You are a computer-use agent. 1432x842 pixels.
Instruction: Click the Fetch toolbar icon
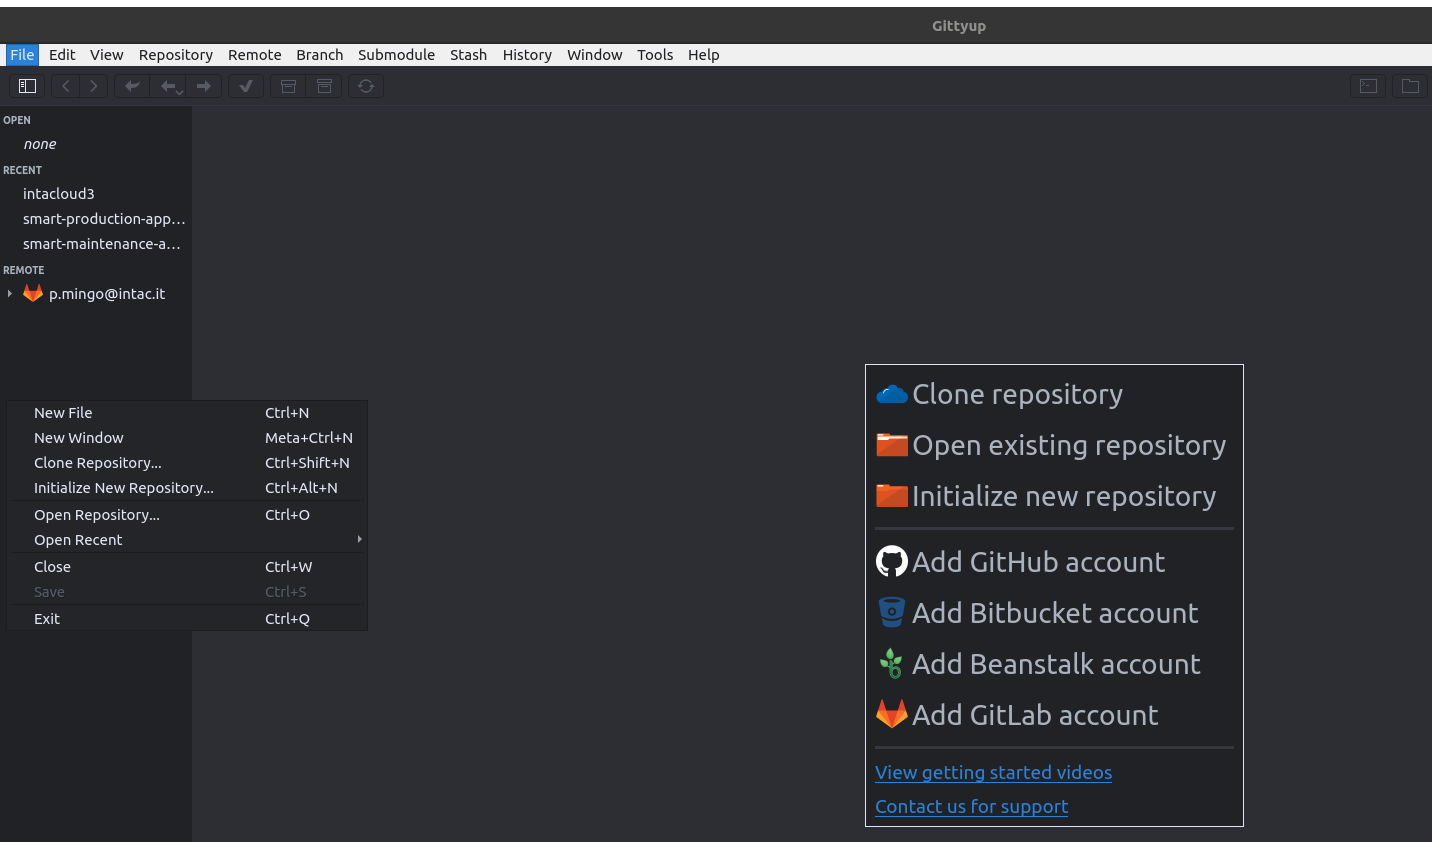132,86
